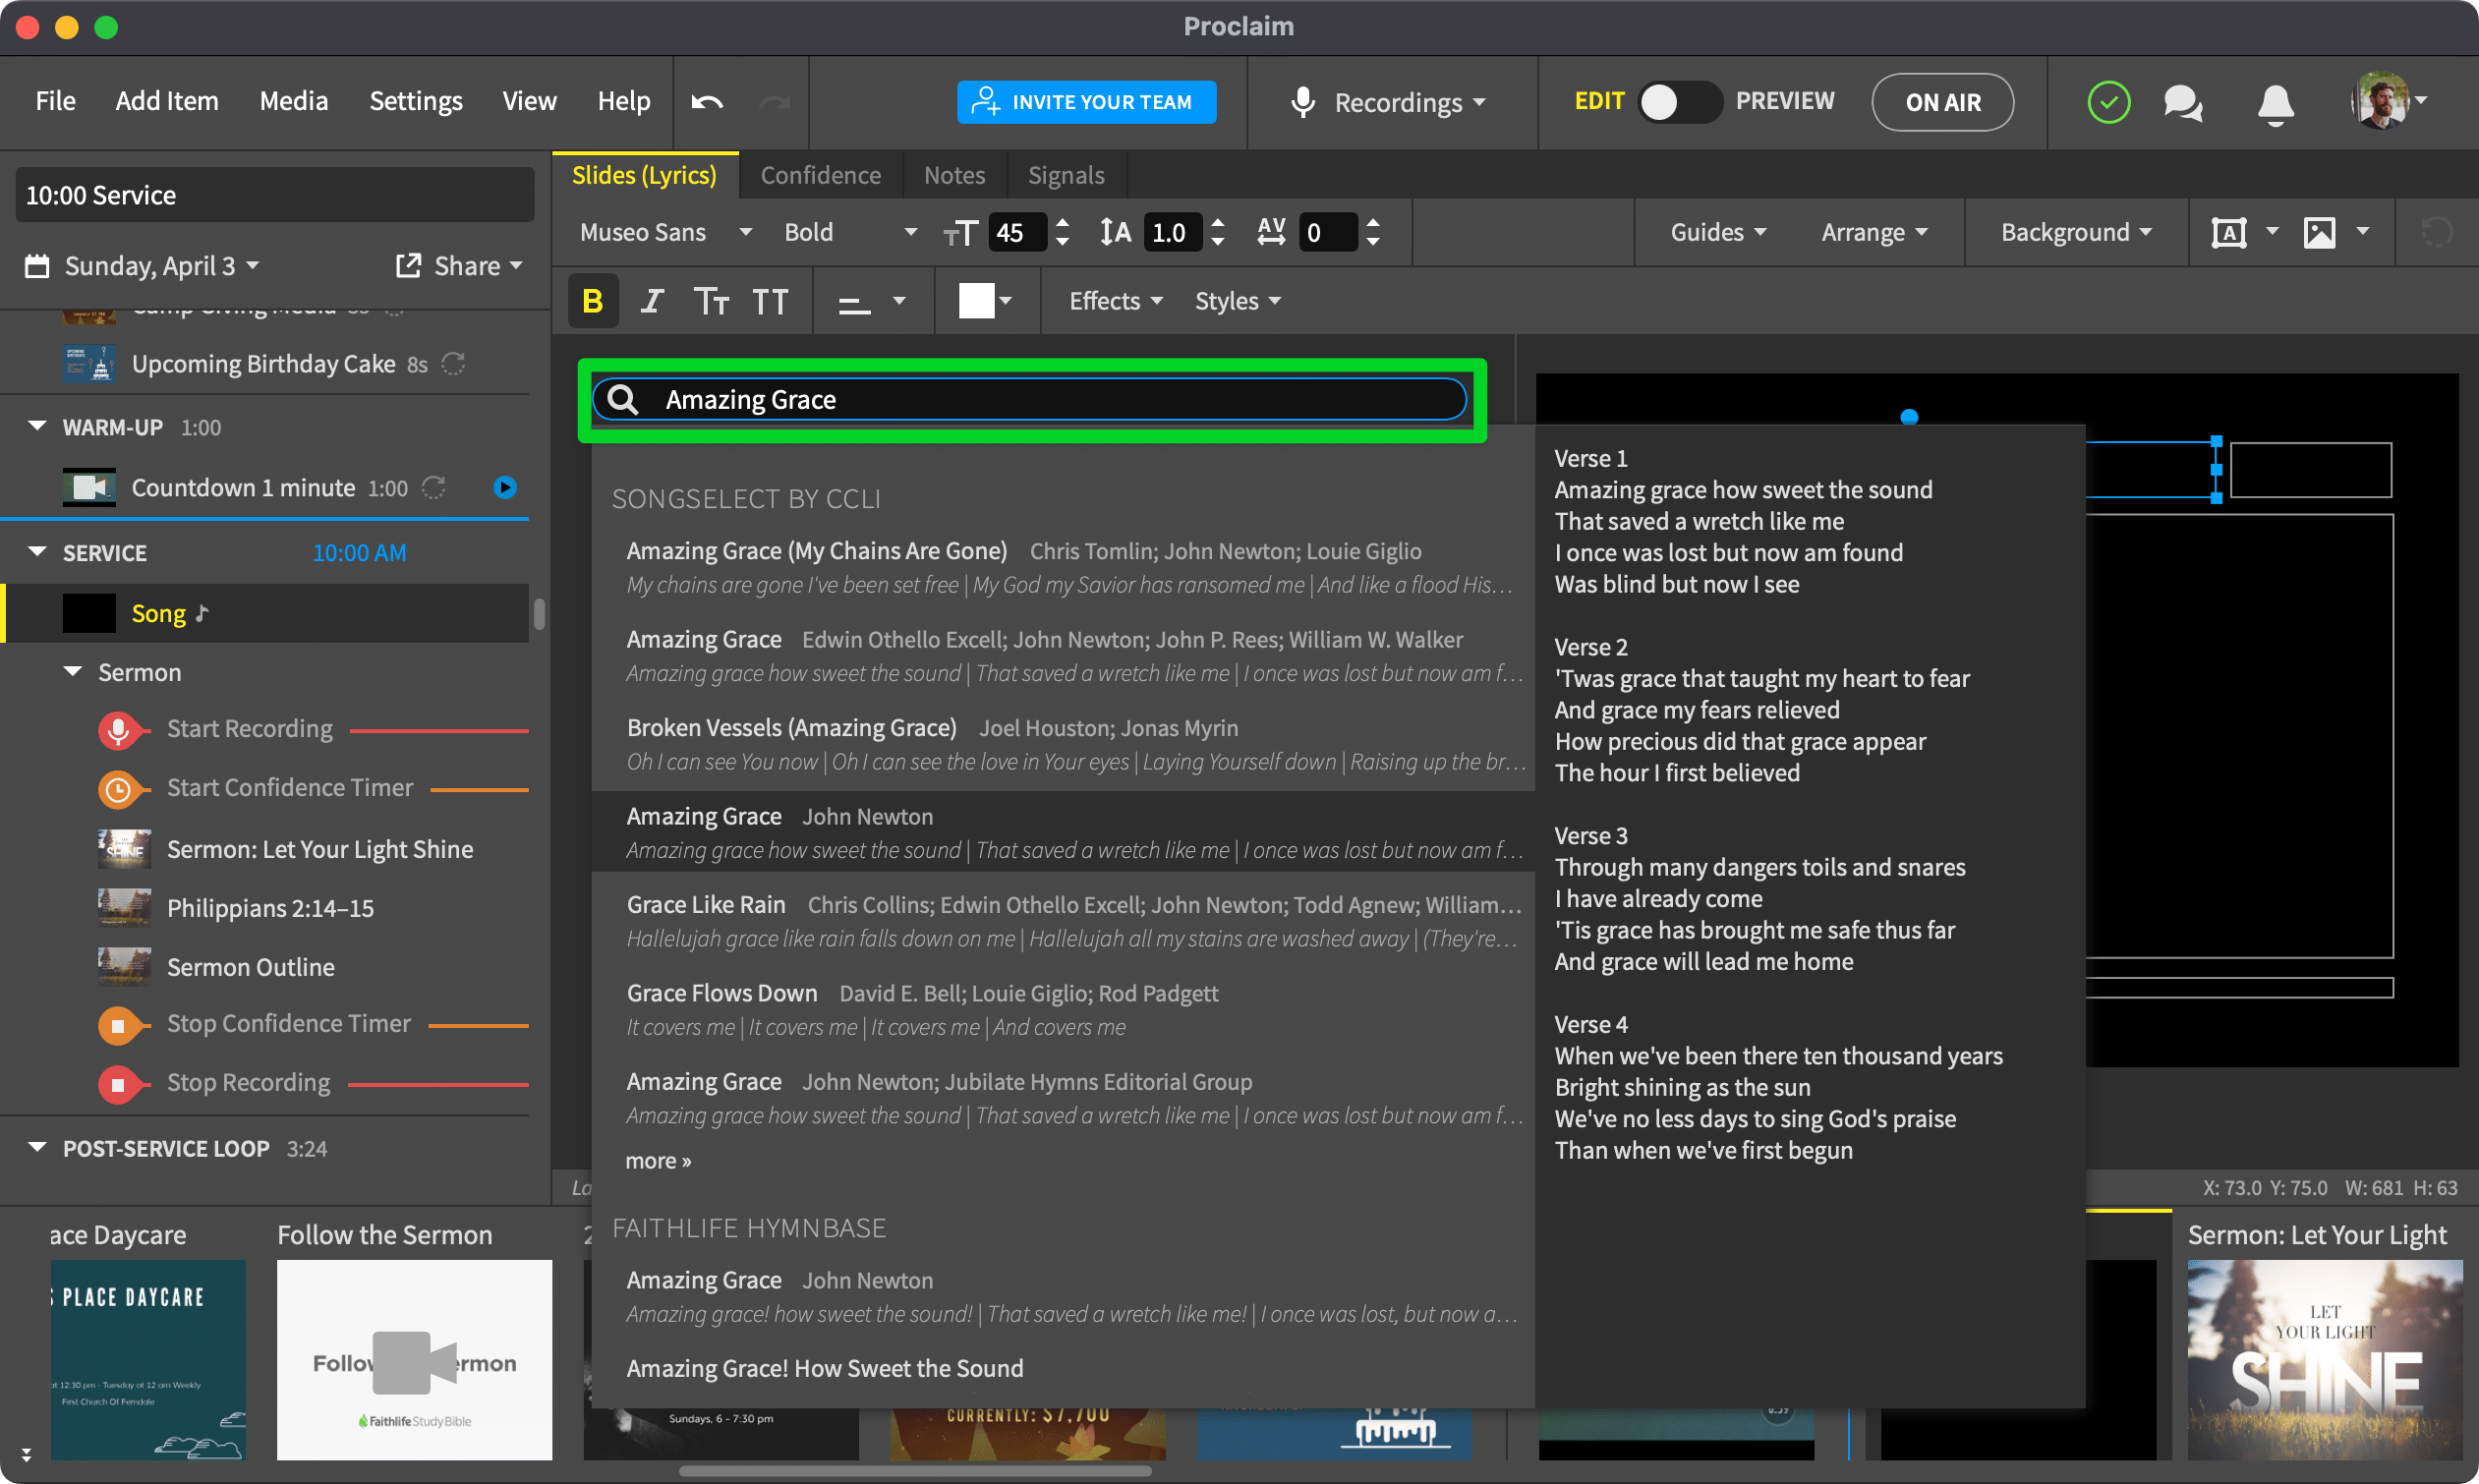Image resolution: width=2479 pixels, height=1484 pixels.
Task: Select Broken Vessels (Amazing Grace) result
Action: coord(1064,745)
